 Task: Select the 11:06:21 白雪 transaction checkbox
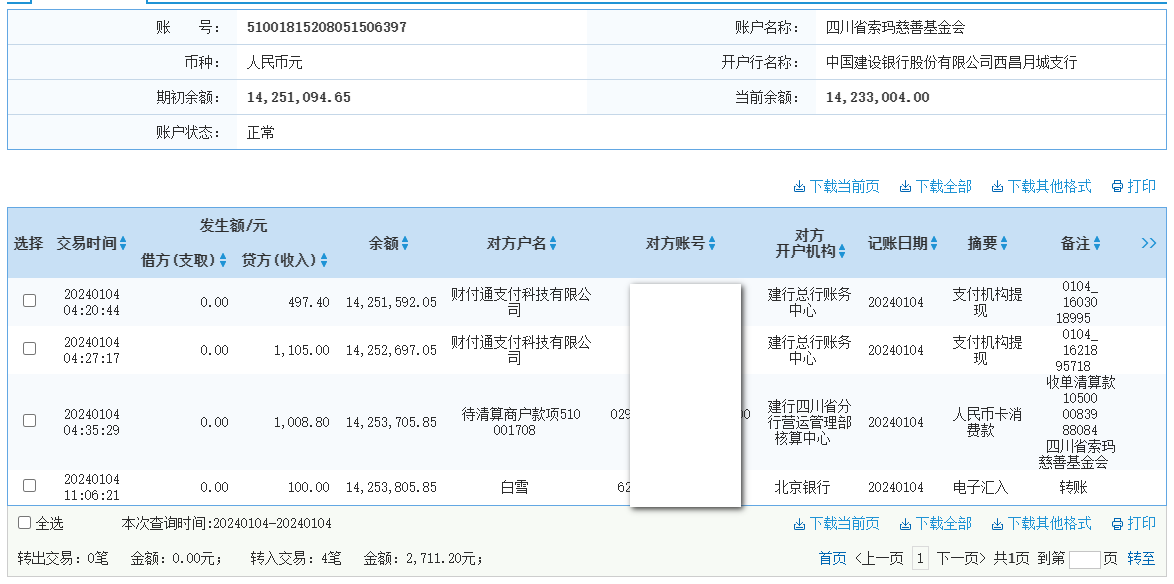[29, 485]
